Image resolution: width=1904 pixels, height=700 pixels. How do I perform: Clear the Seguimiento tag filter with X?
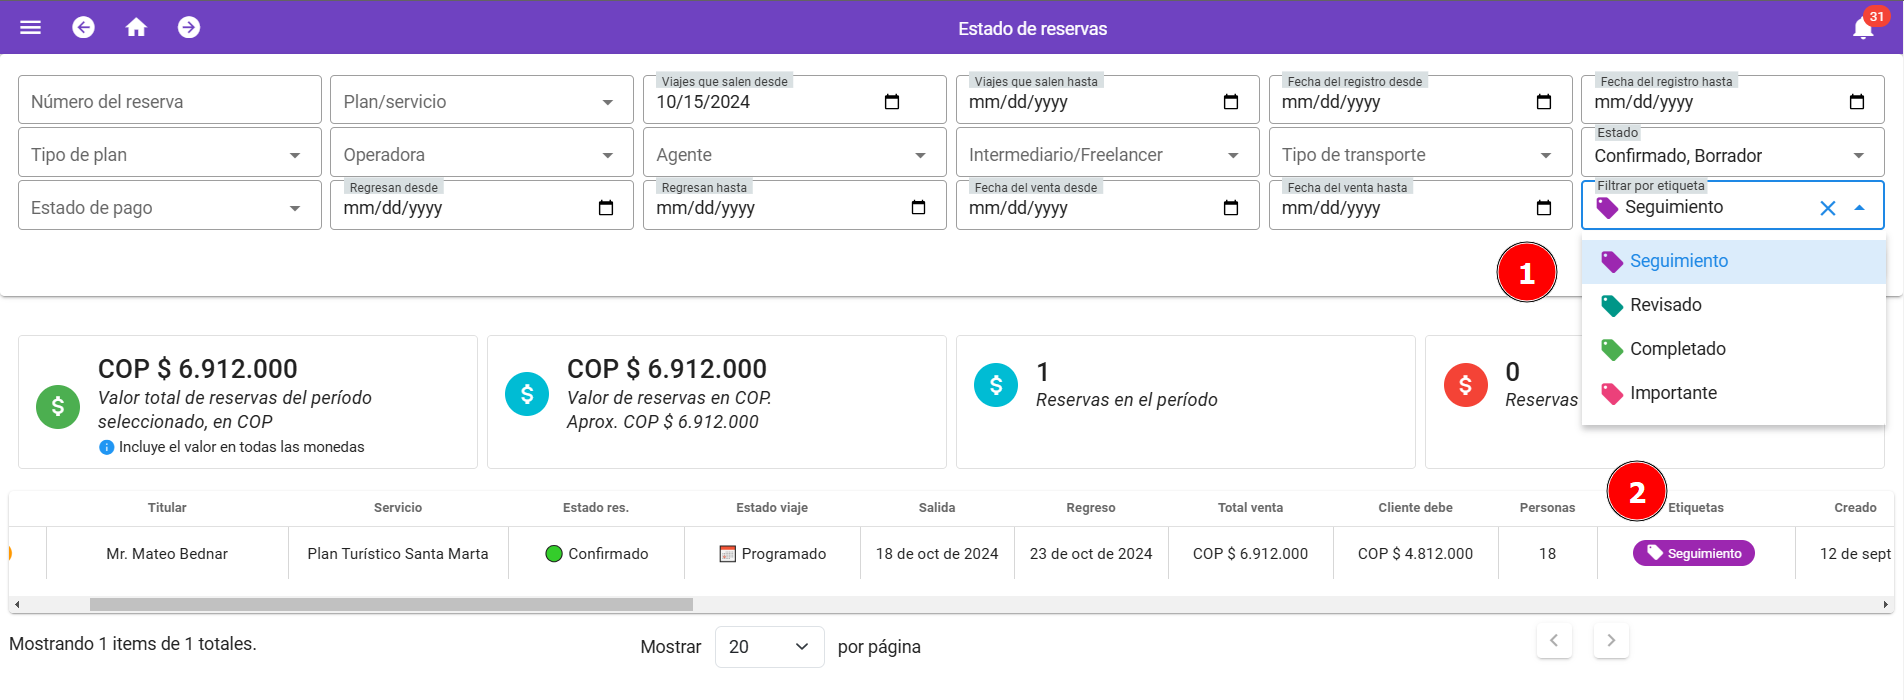(x=1828, y=208)
